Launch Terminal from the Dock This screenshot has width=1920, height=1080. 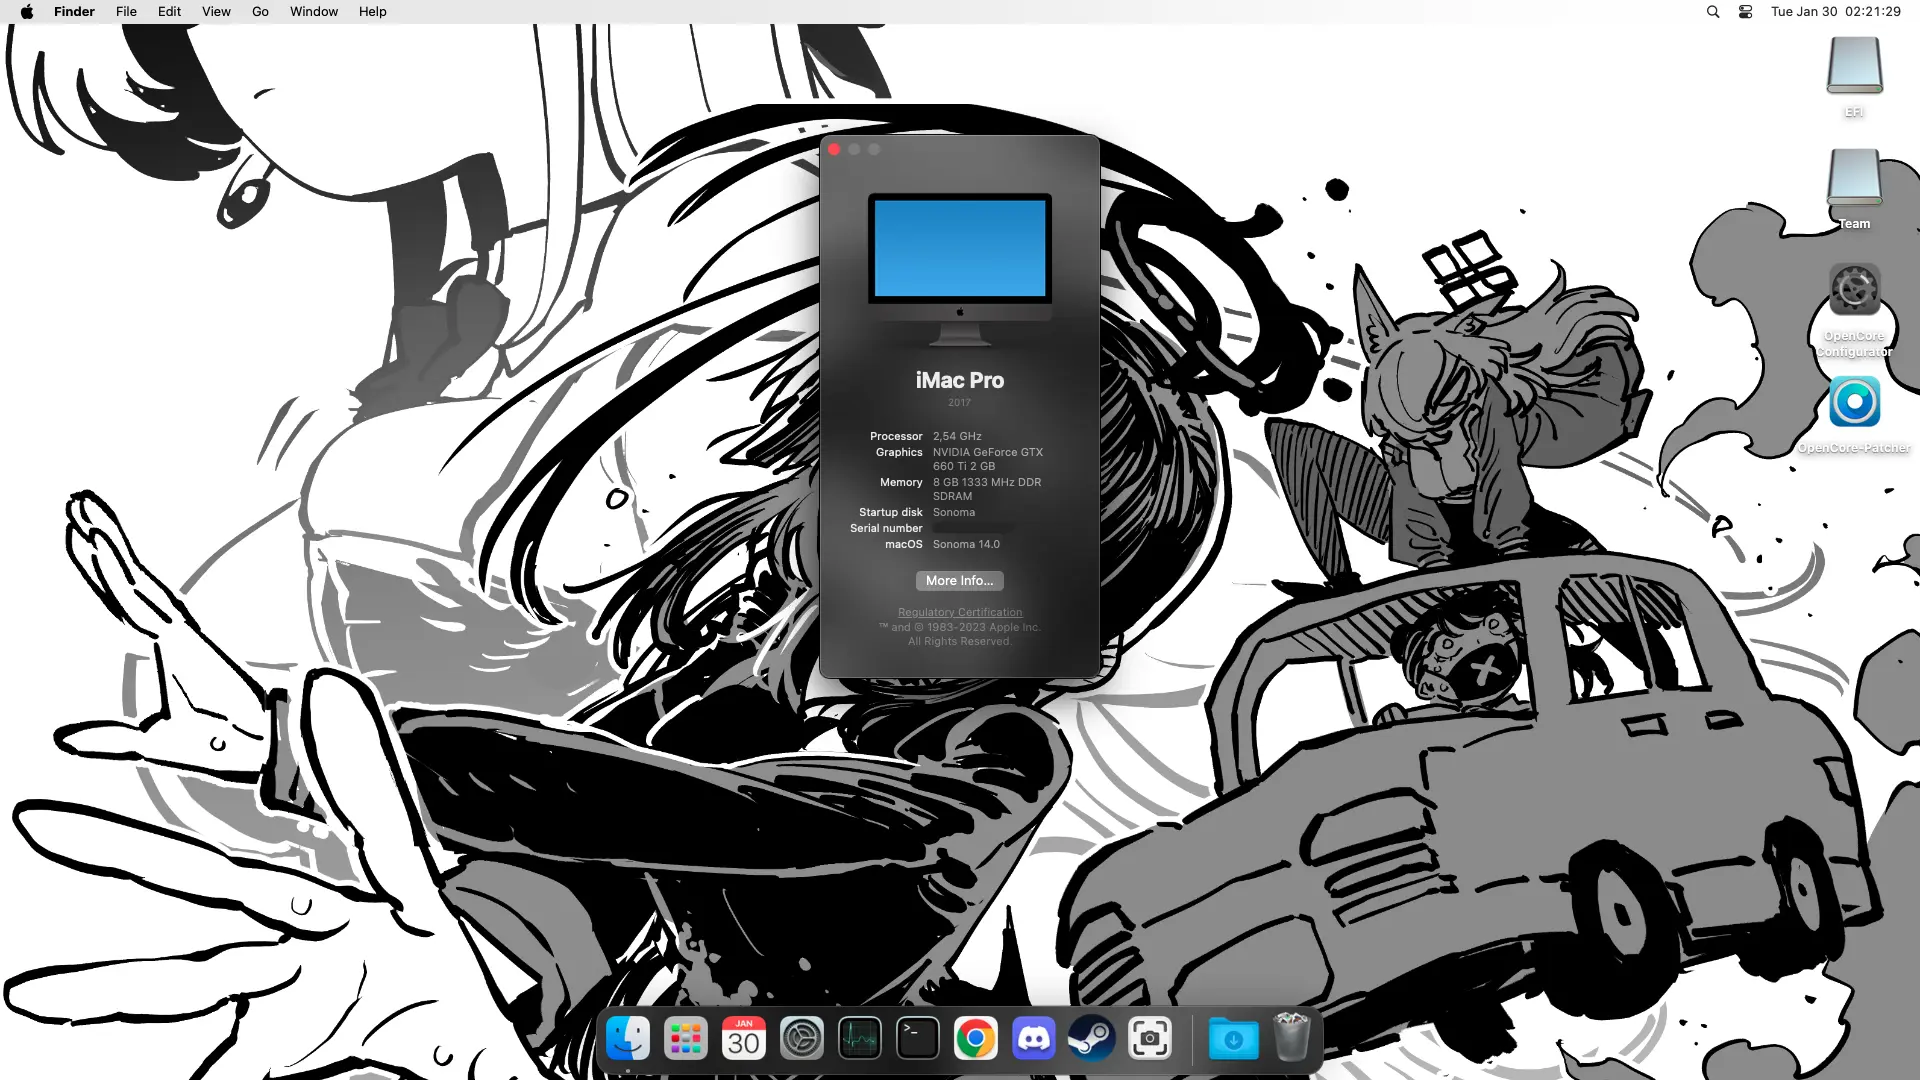point(918,1039)
